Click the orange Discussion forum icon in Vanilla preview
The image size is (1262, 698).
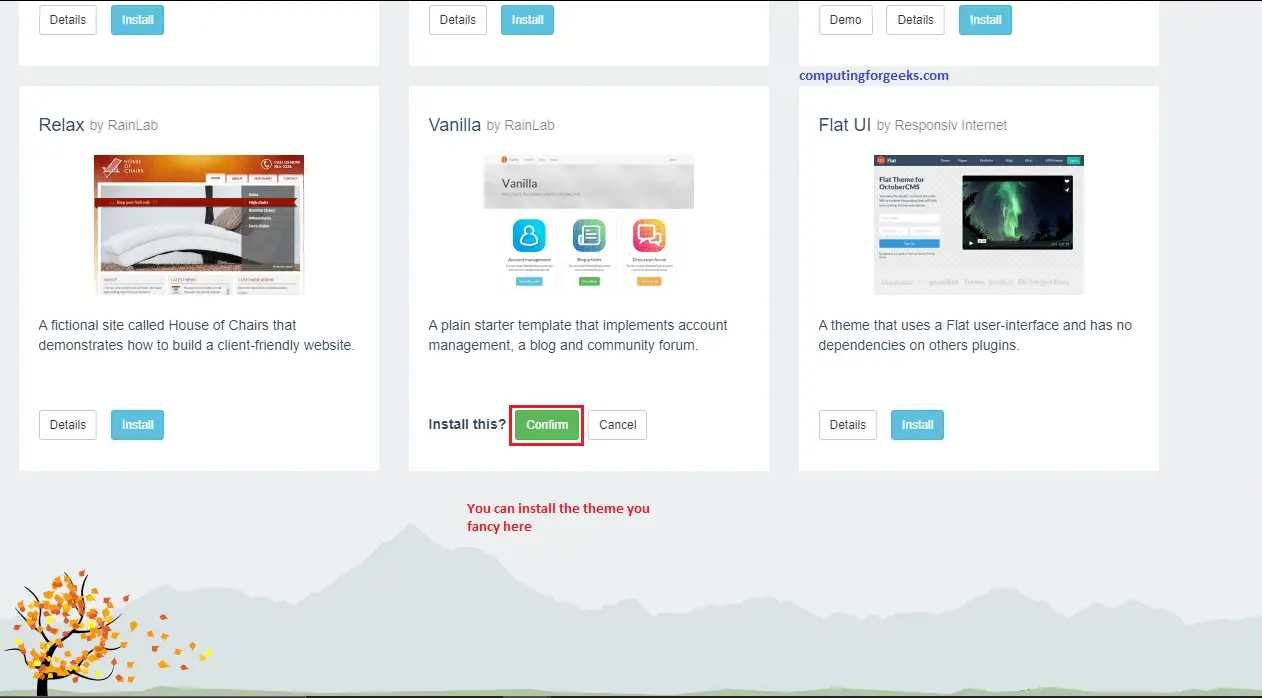(x=649, y=237)
